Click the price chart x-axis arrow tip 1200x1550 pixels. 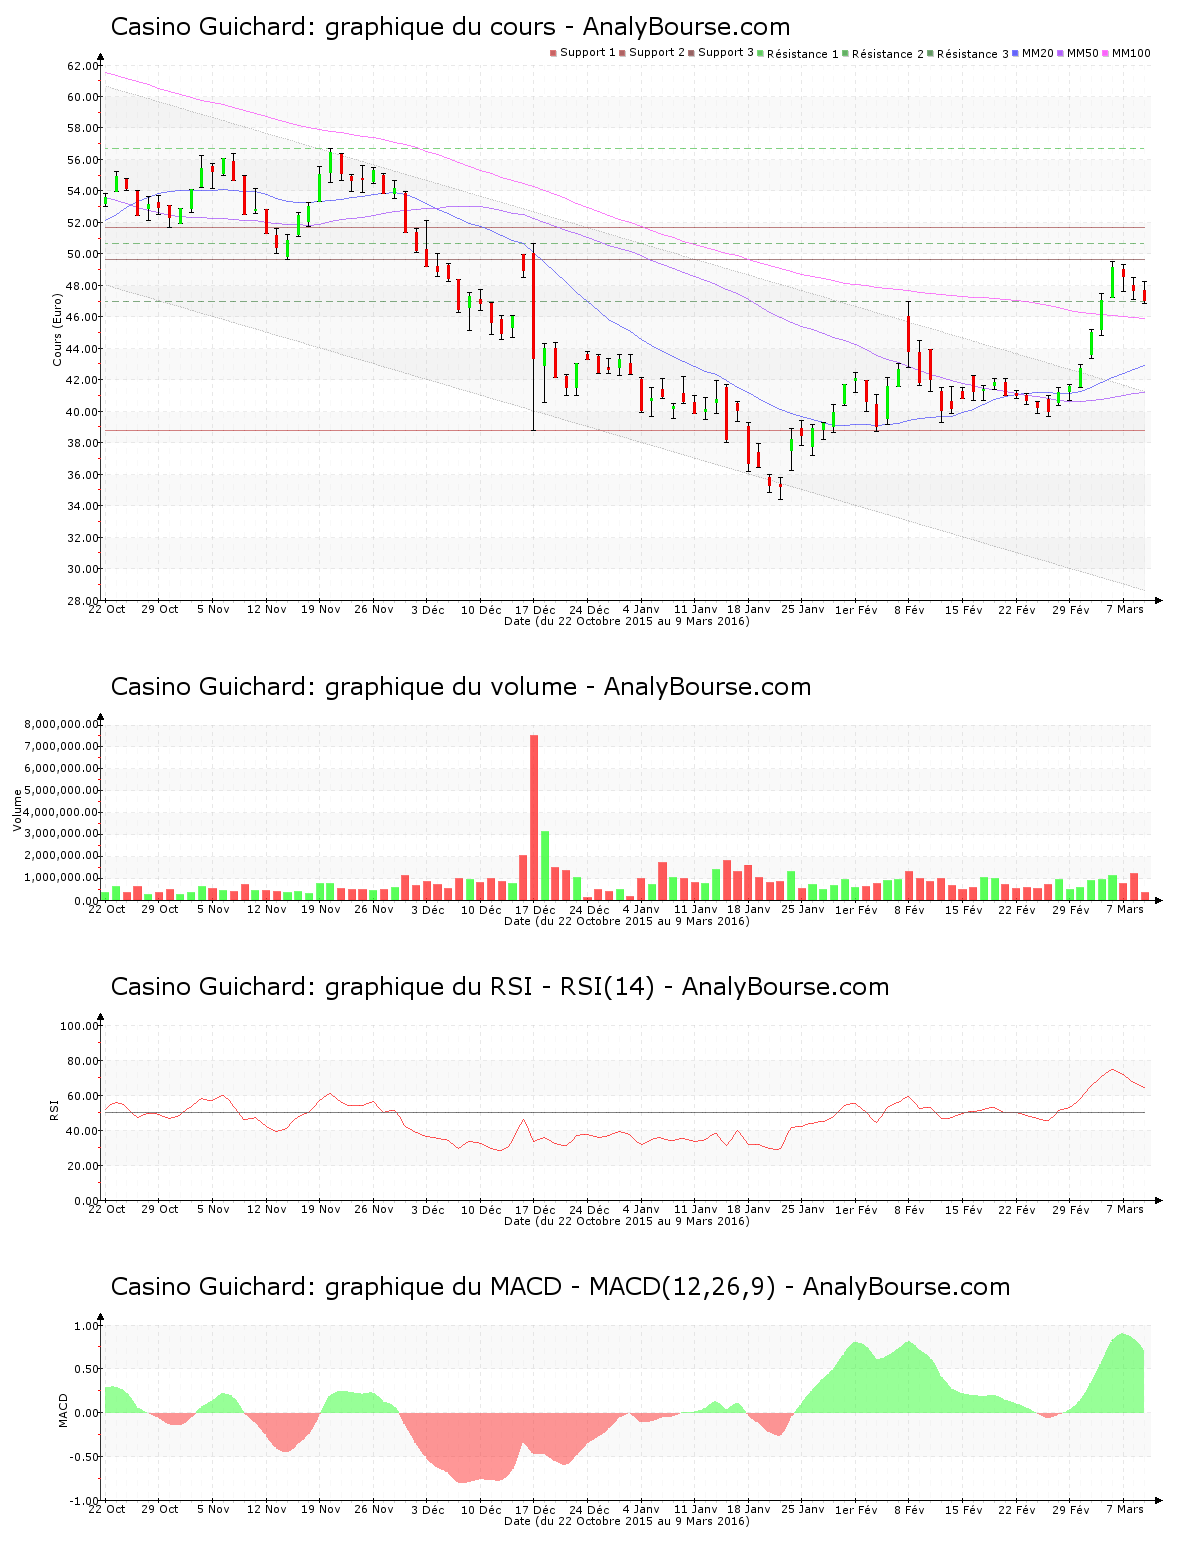pyautogui.click(x=1158, y=601)
